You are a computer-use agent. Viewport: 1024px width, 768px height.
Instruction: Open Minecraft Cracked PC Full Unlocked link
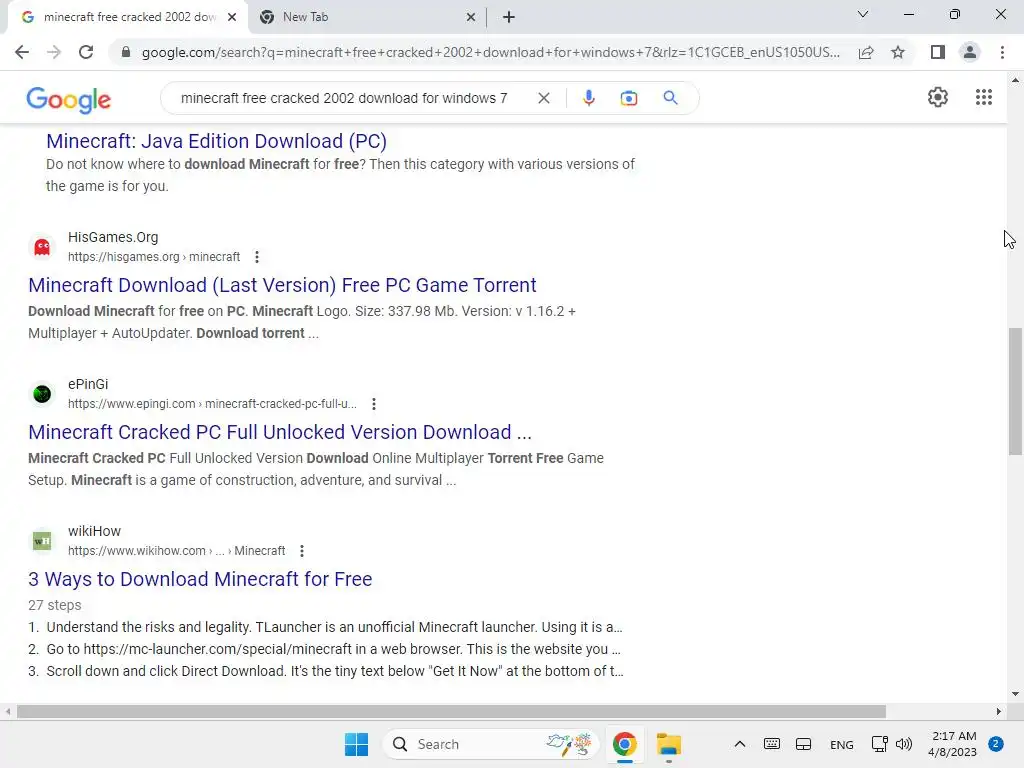(280, 432)
